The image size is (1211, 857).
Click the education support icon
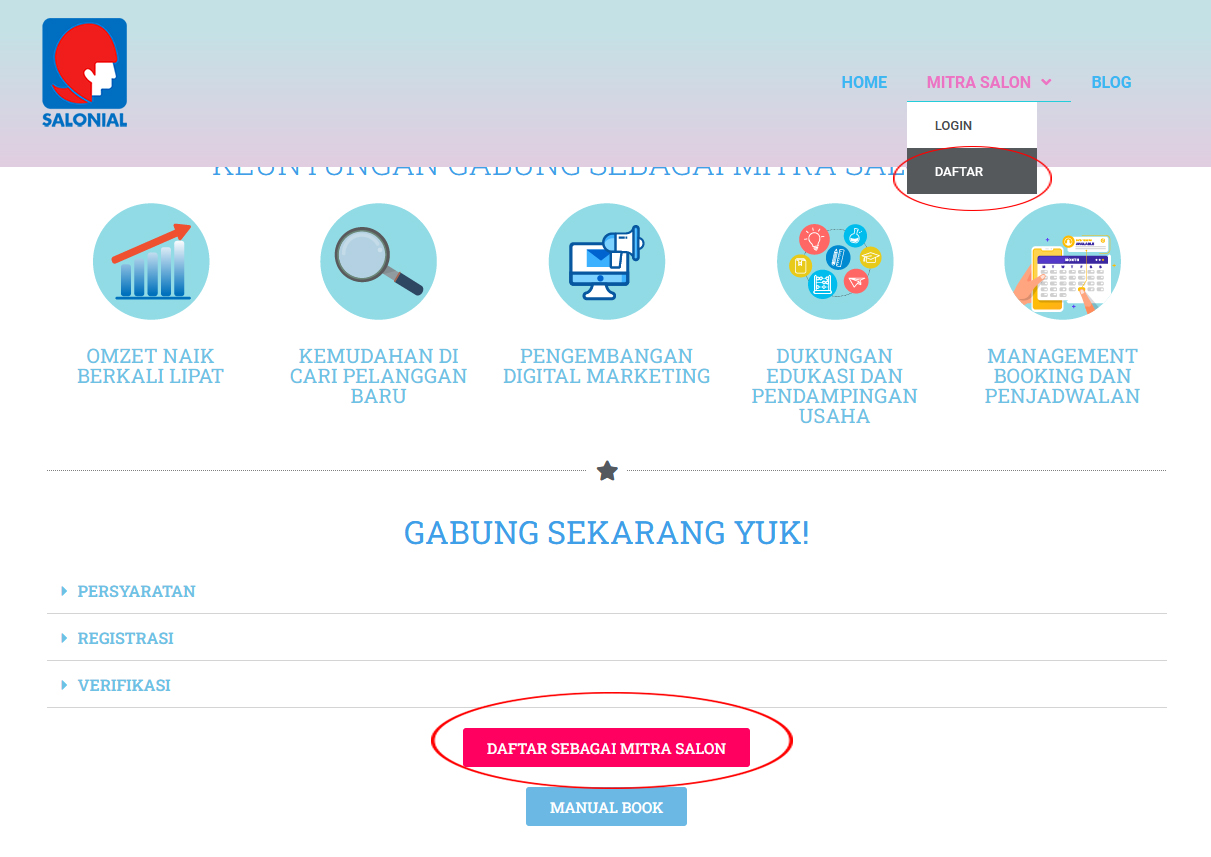835,262
